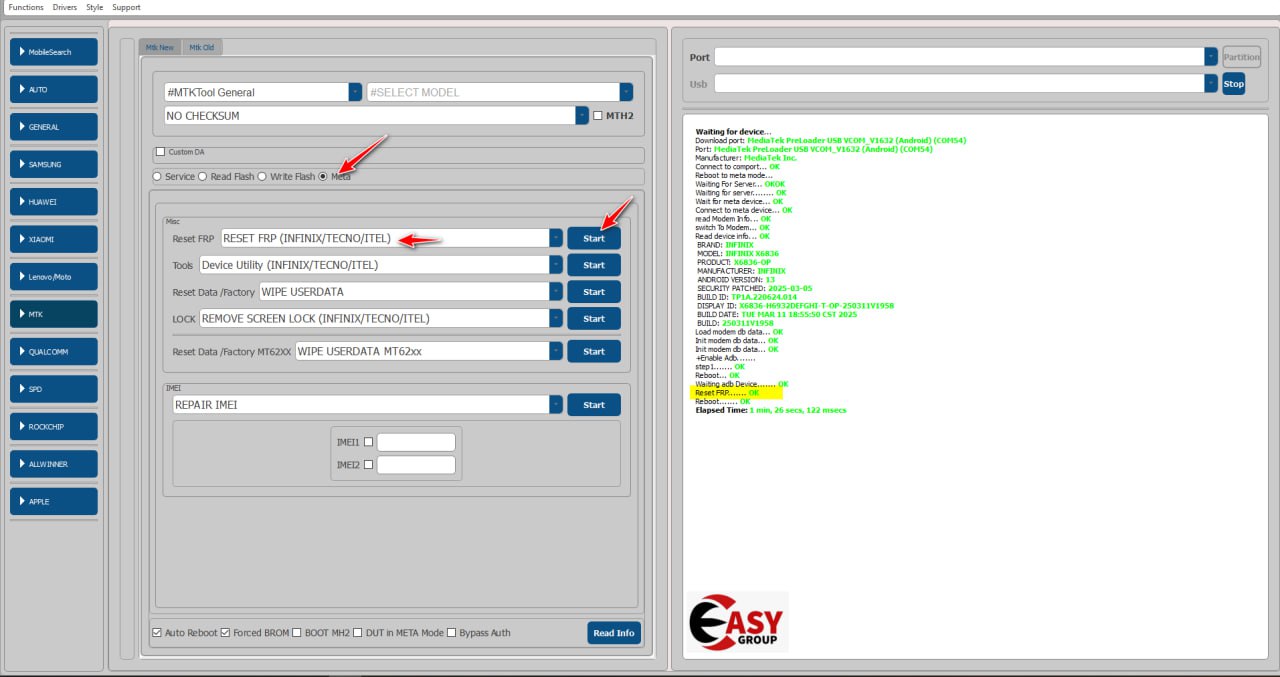
Task: Expand the NO CHECKSUM dropdown
Action: pos(582,116)
